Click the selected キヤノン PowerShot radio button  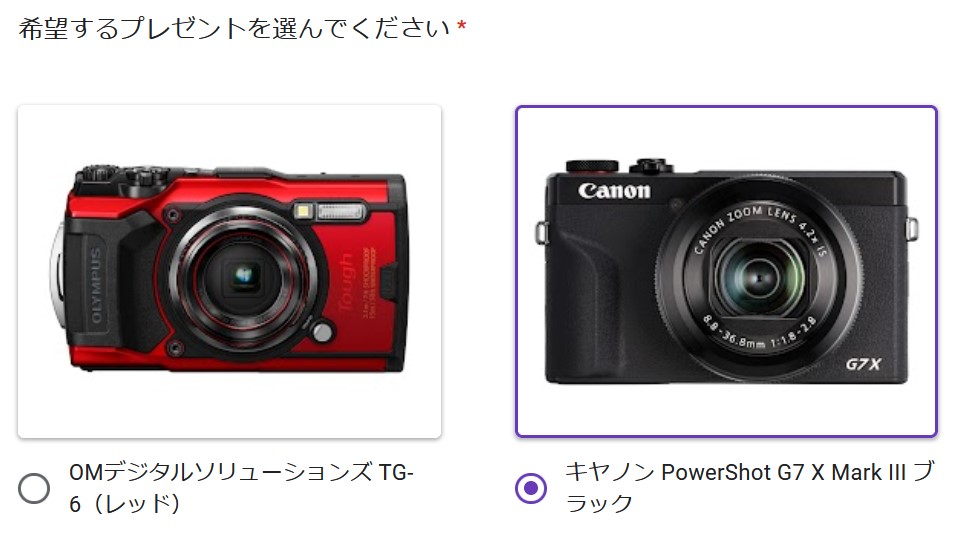coord(531,488)
